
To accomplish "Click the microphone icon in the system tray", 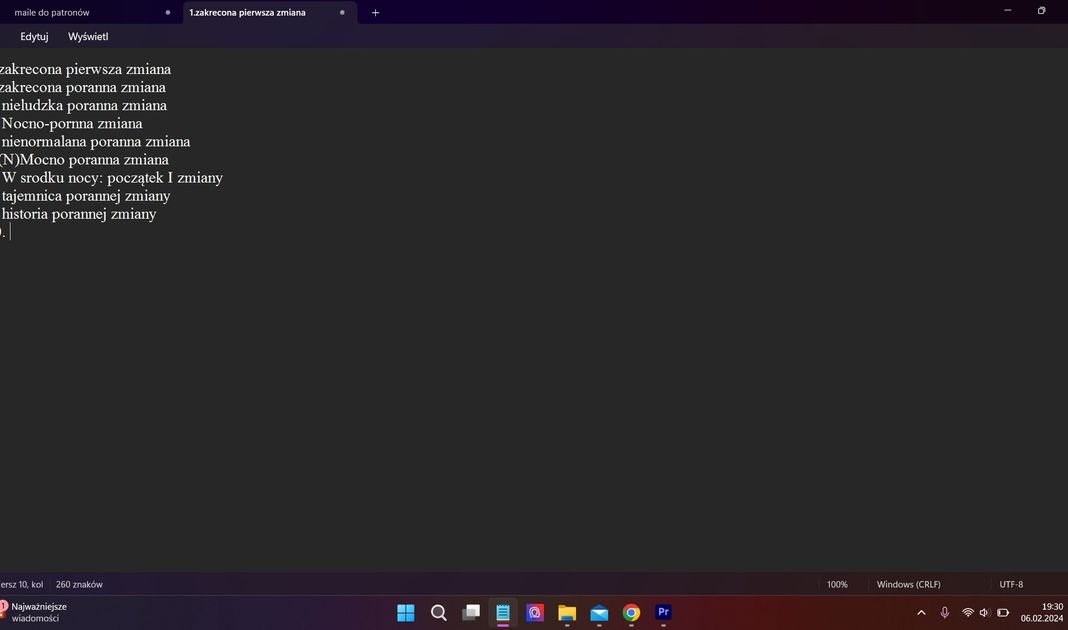I will pyautogui.click(x=944, y=613).
